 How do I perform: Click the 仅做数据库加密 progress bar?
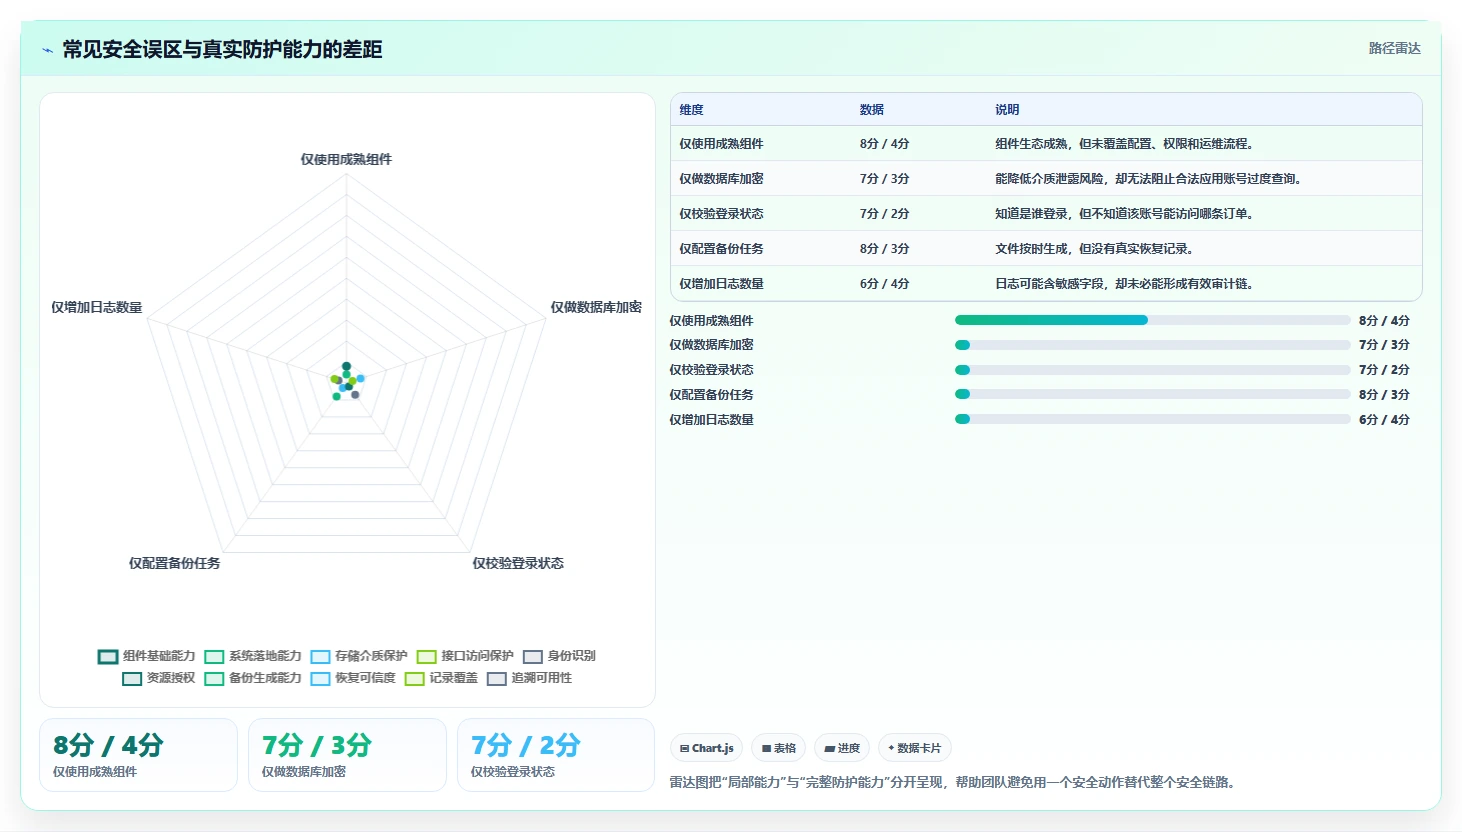coord(1152,345)
